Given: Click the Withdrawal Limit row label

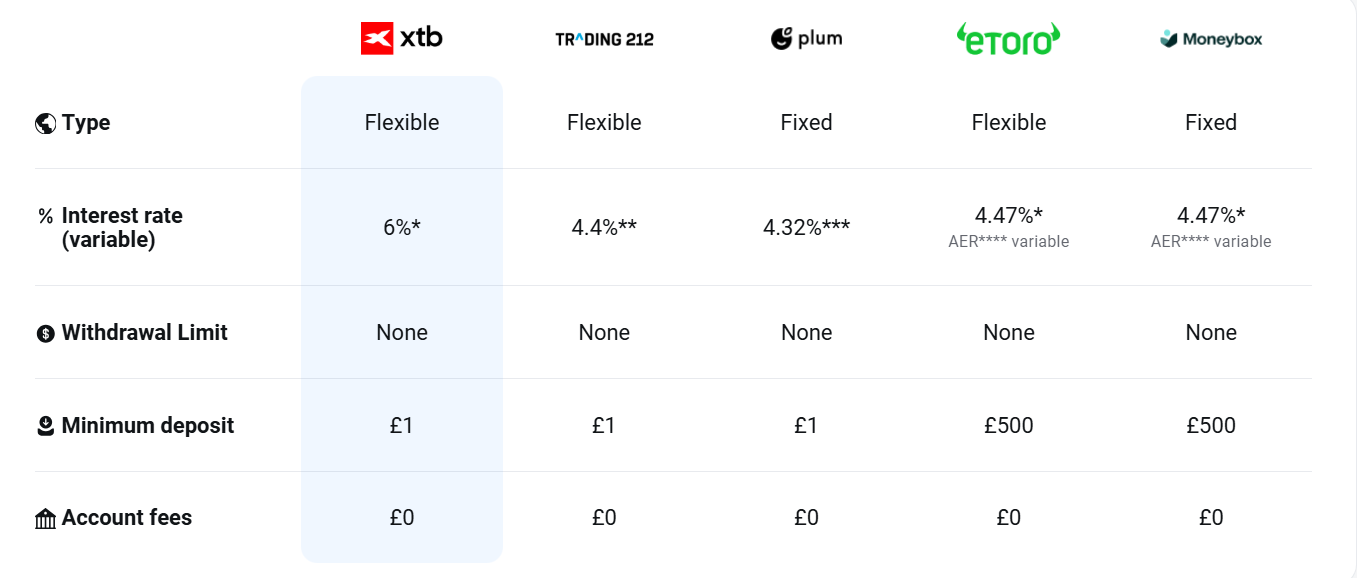Looking at the screenshot, I should 145,333.
